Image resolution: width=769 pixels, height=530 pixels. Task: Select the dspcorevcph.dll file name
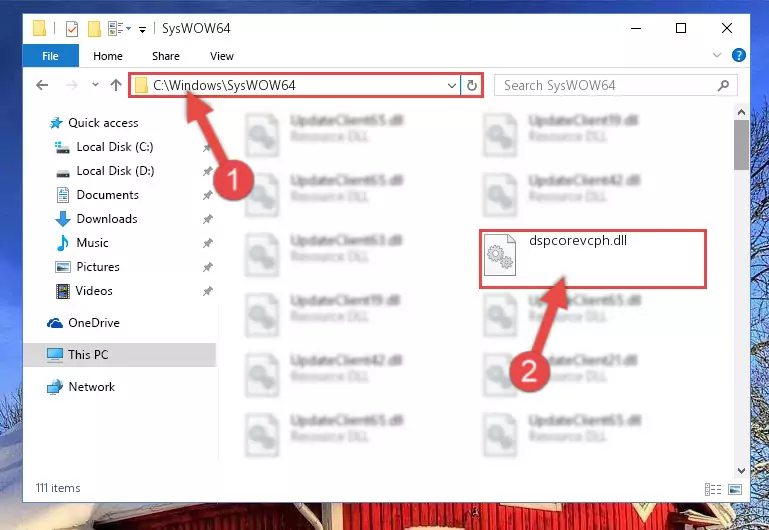coord(578,240)
